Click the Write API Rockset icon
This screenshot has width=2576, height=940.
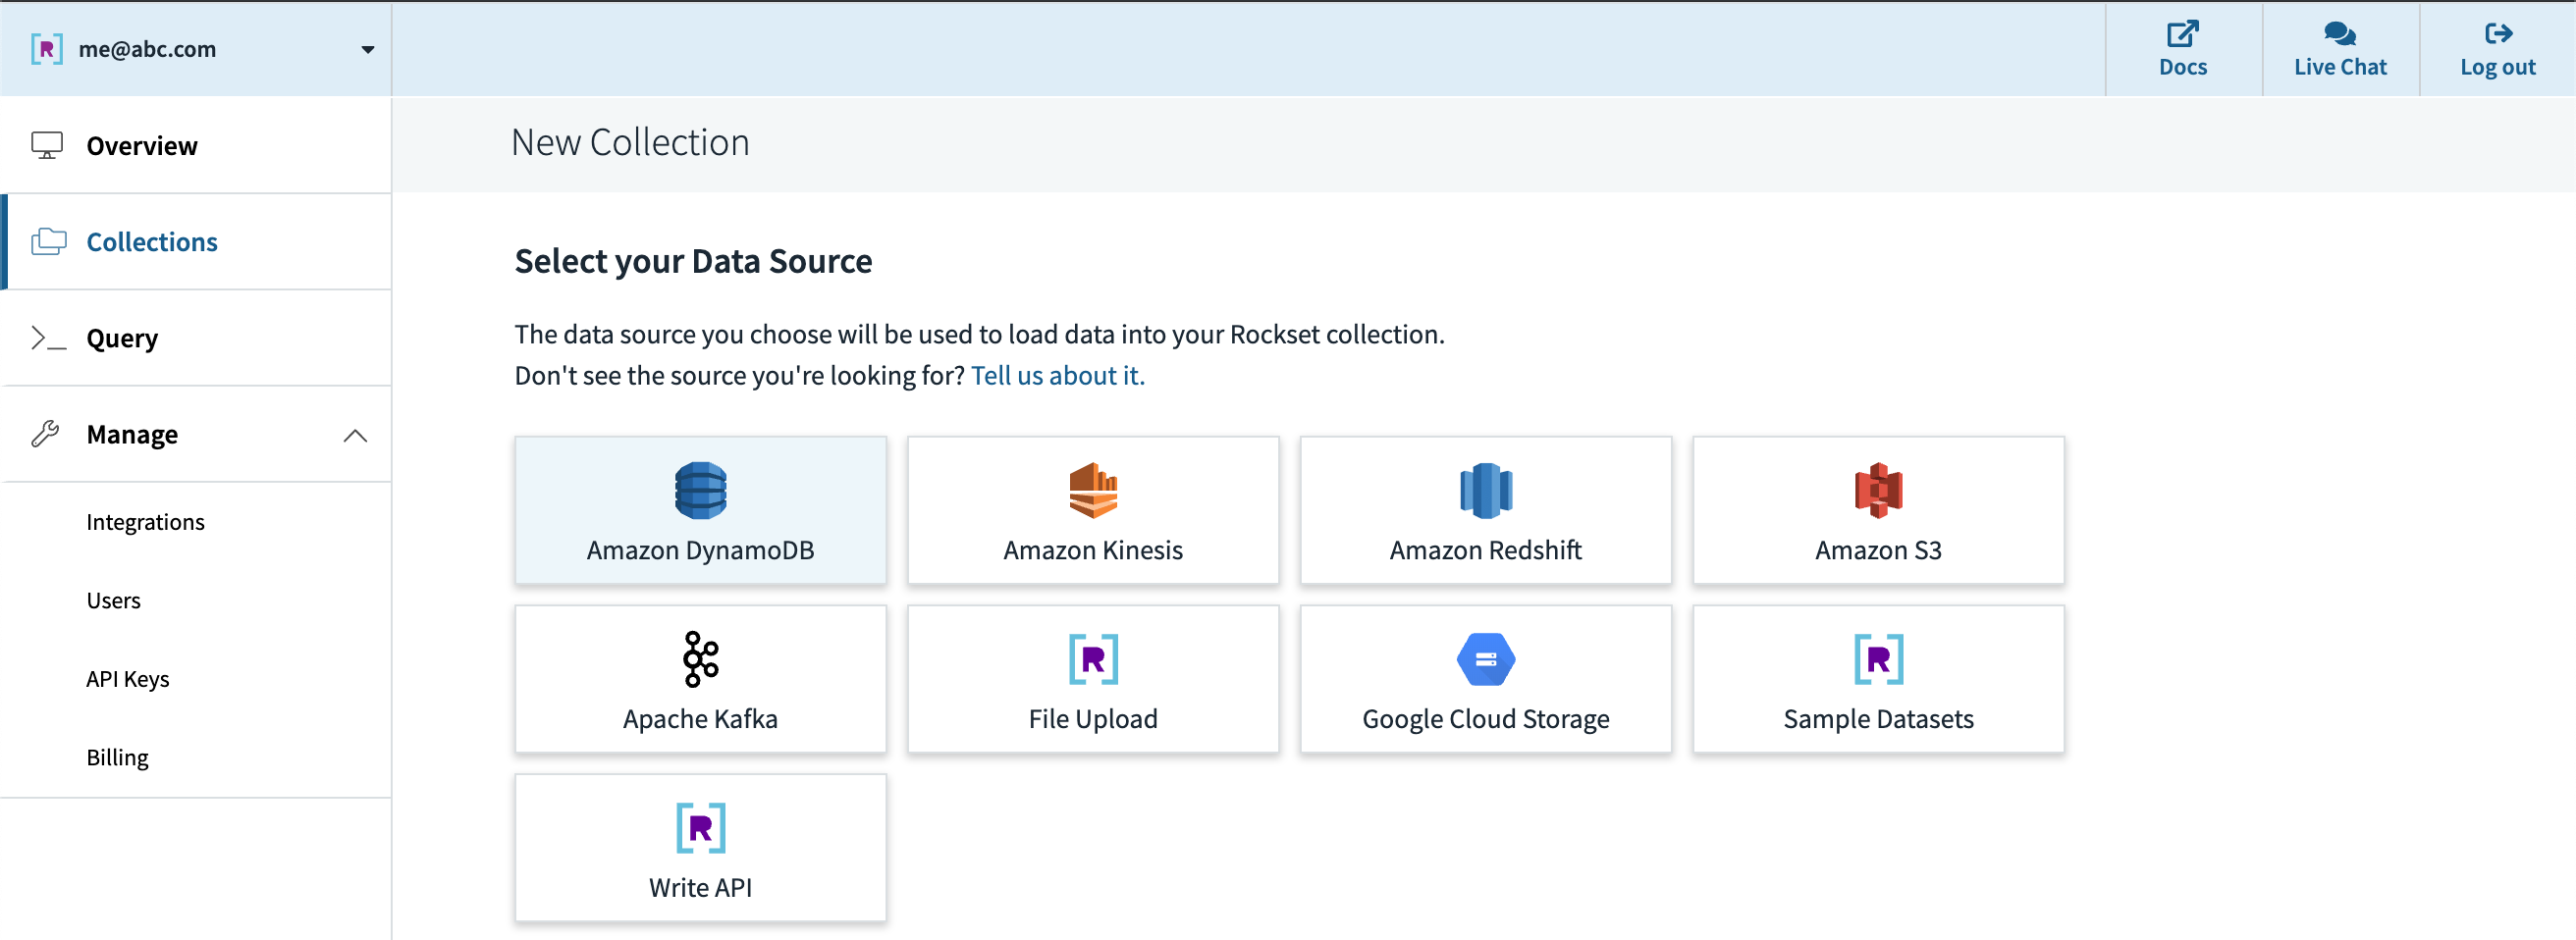[700, 828]
